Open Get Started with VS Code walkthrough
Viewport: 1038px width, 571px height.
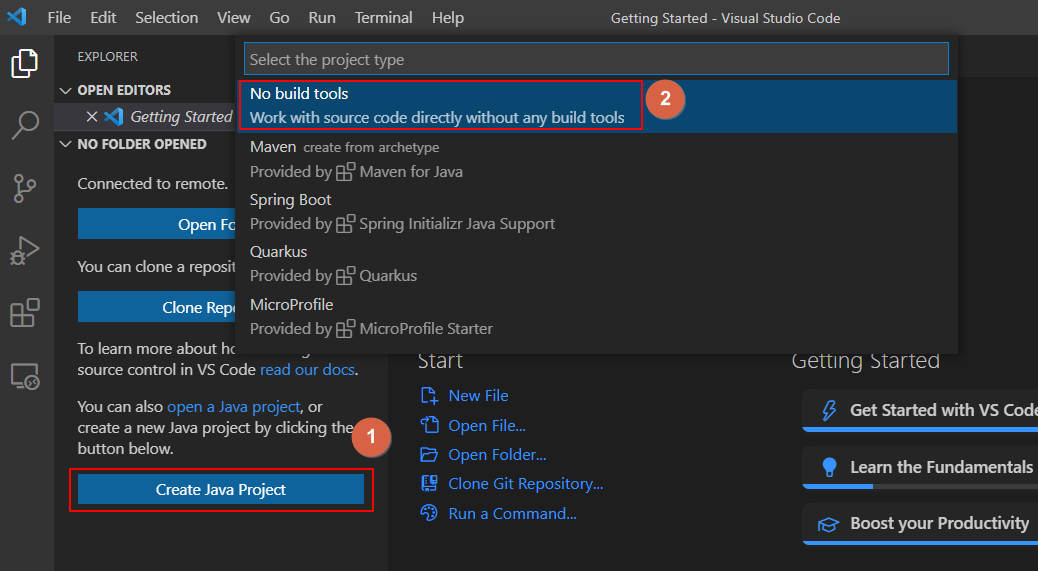[920, 411]
